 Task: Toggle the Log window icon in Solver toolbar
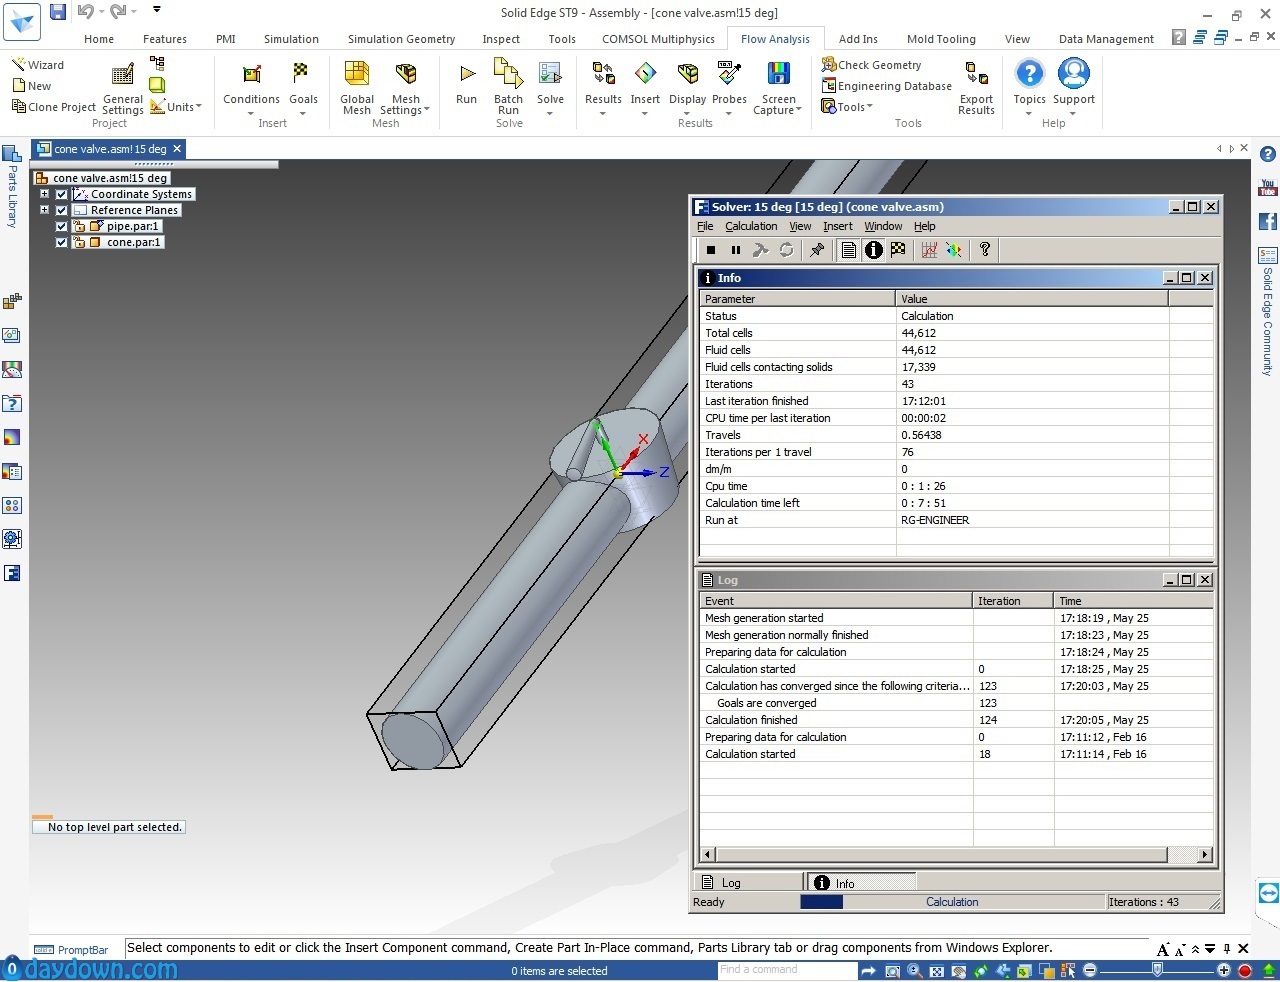click(849, 250)
